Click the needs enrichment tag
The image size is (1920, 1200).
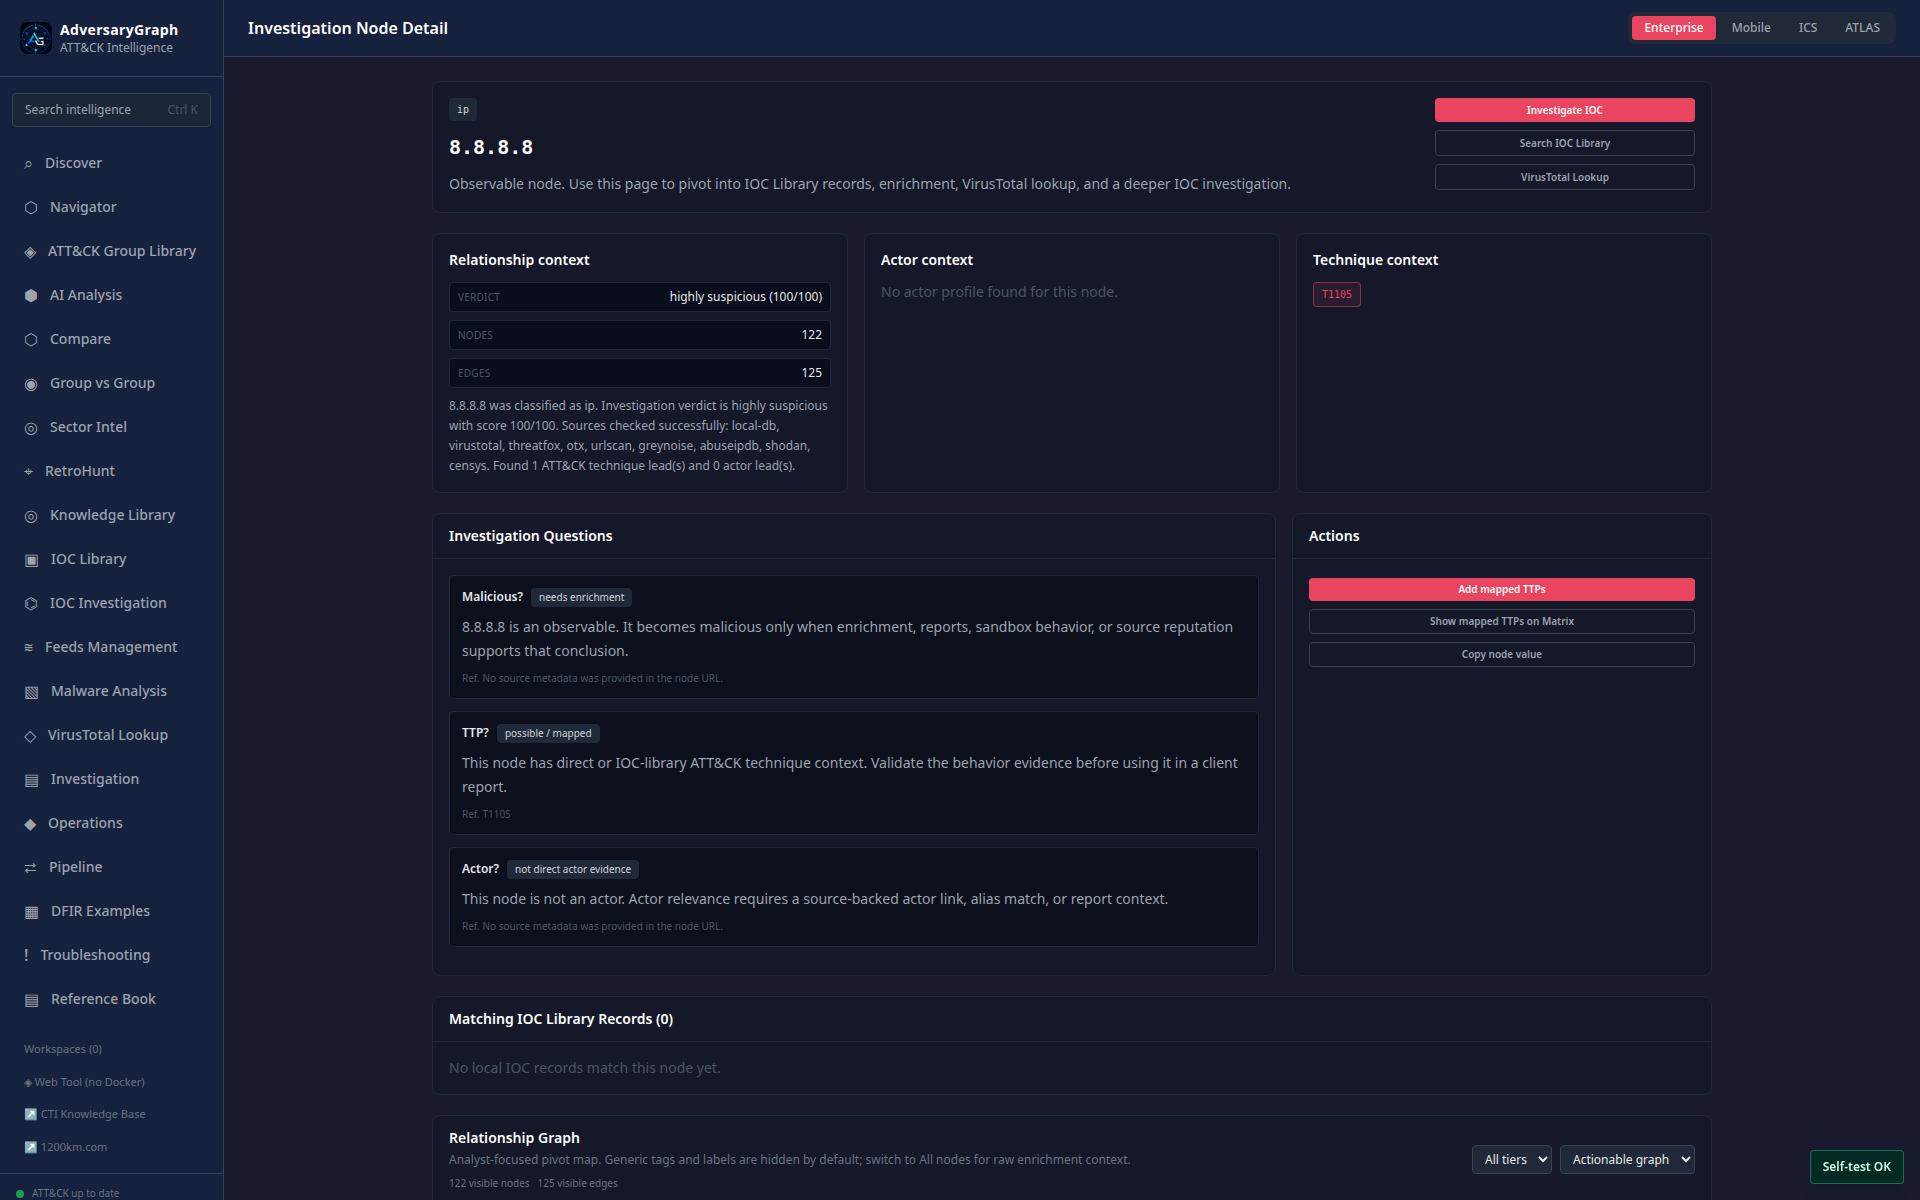(x=581, y=597)
